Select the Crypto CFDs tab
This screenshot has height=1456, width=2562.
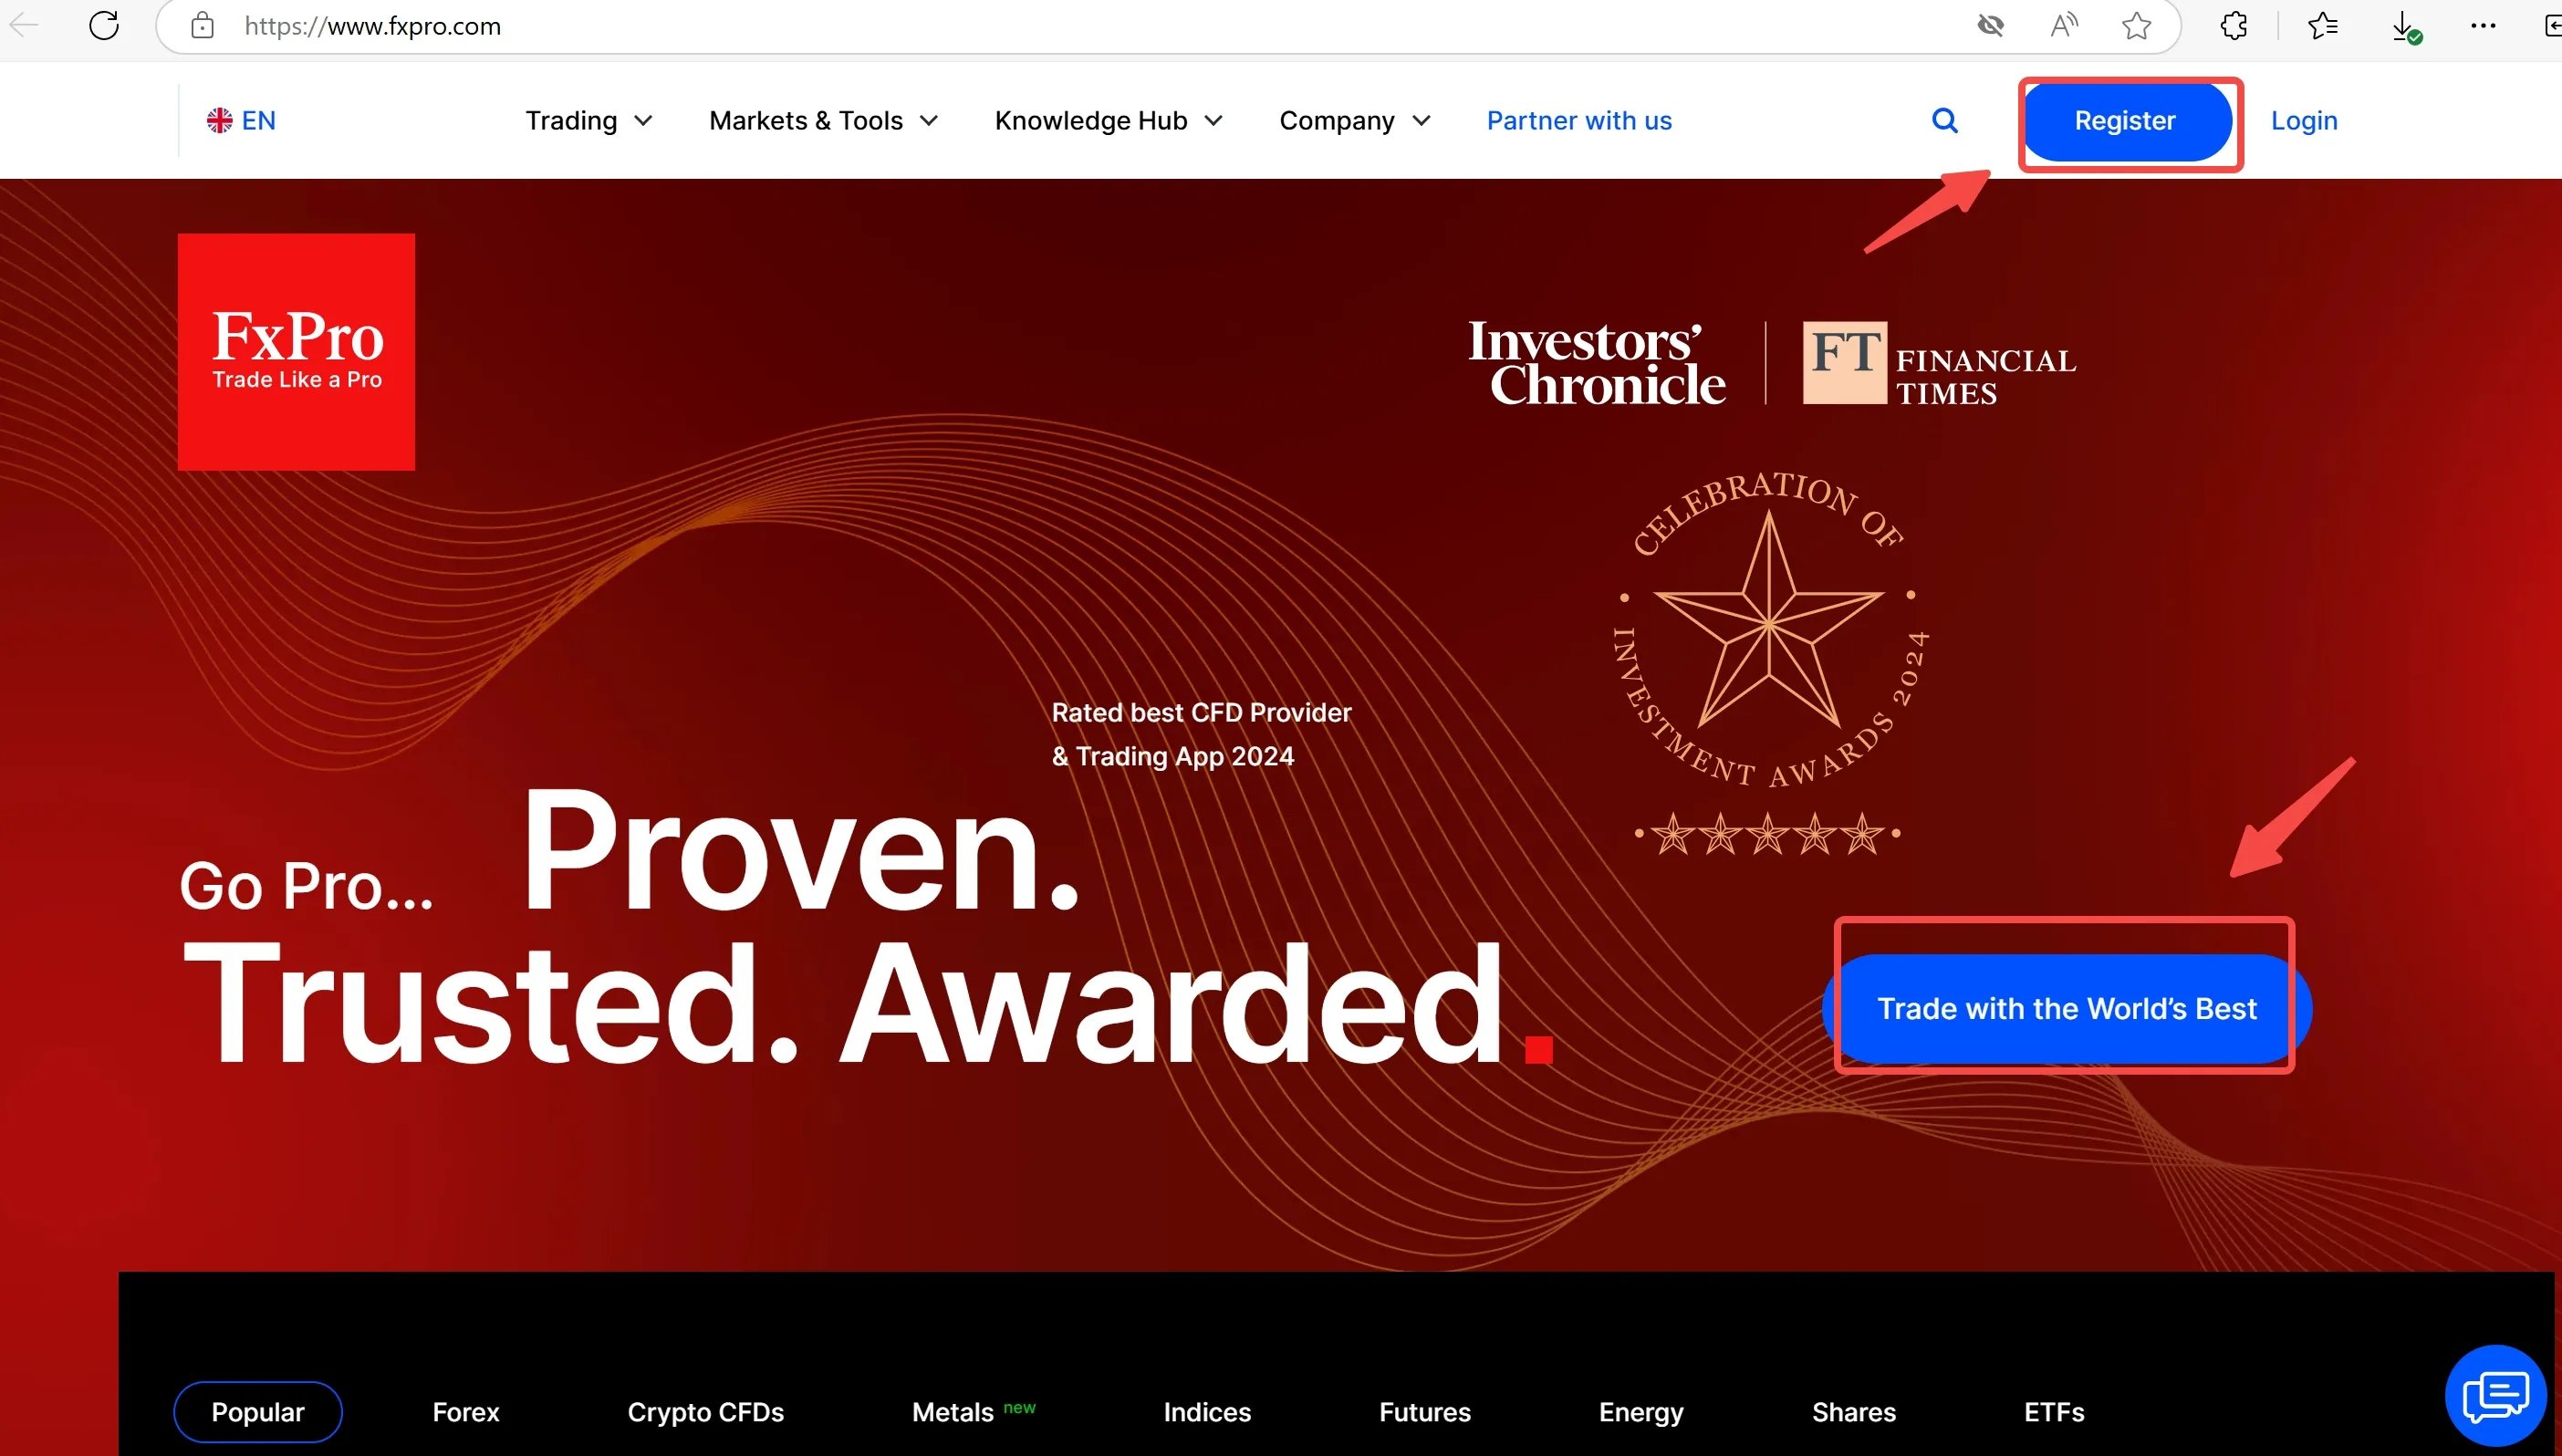click(x=706, y=1412)
